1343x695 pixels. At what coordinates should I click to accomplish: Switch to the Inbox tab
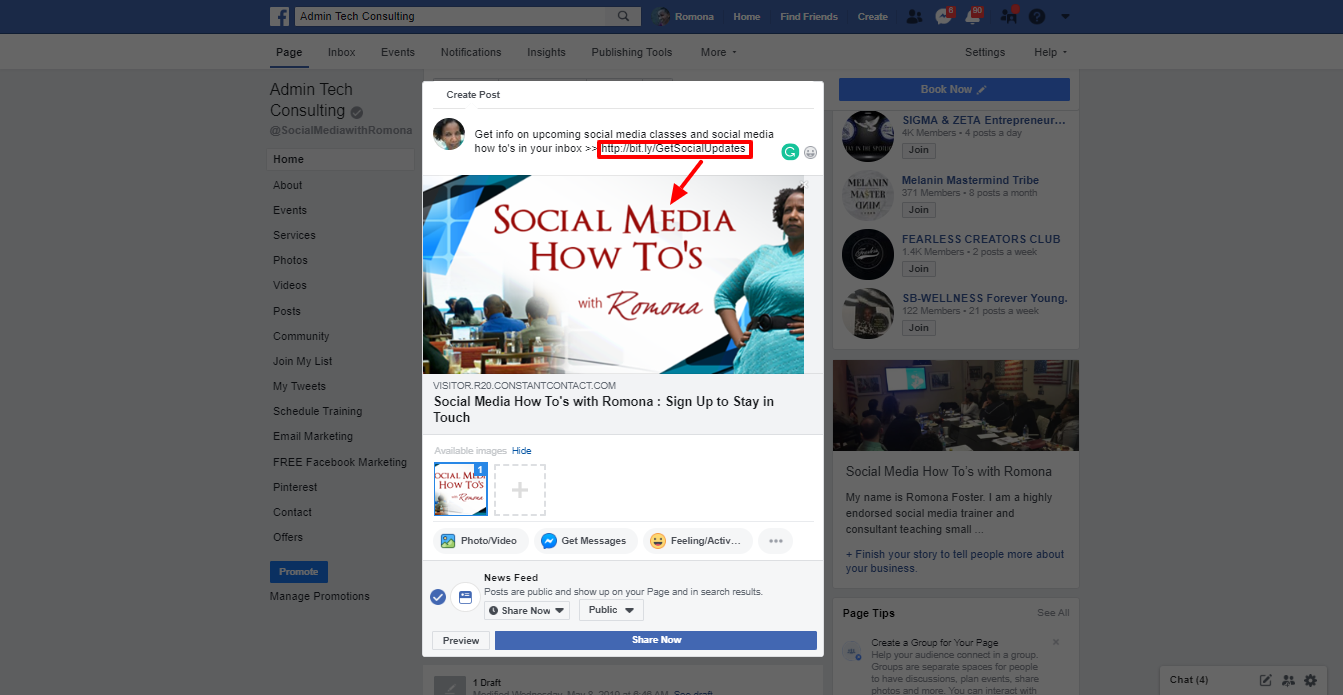coord(341,52)
